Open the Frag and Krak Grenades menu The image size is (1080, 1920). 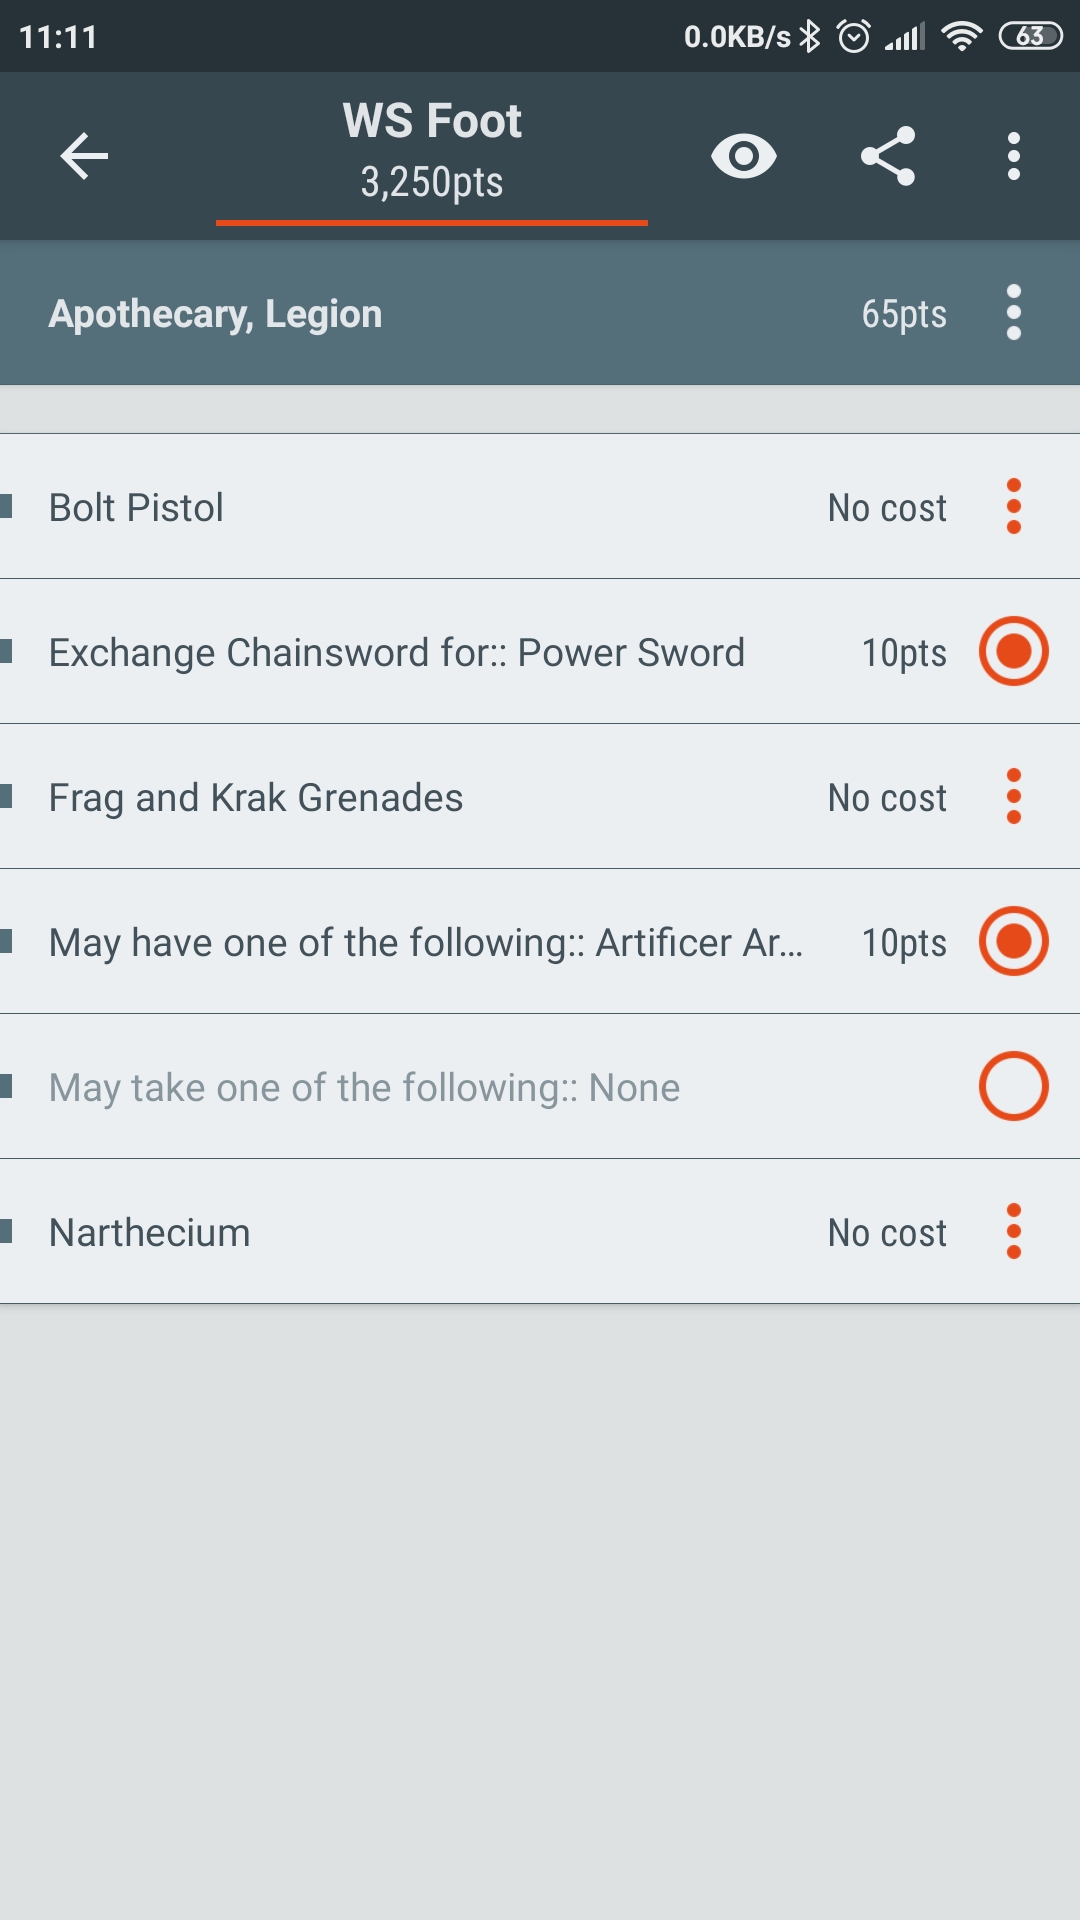[1014, 797]
